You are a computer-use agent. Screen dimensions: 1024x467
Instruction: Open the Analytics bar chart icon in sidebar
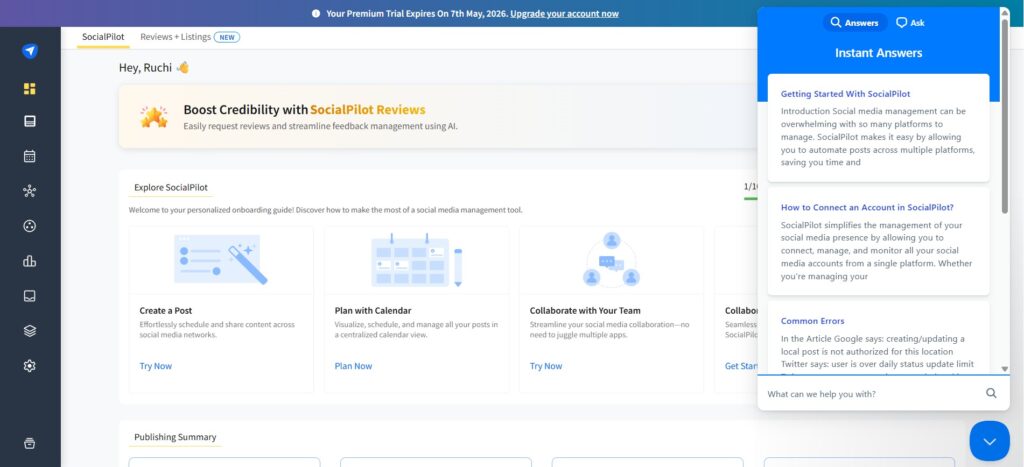point(29,261)
